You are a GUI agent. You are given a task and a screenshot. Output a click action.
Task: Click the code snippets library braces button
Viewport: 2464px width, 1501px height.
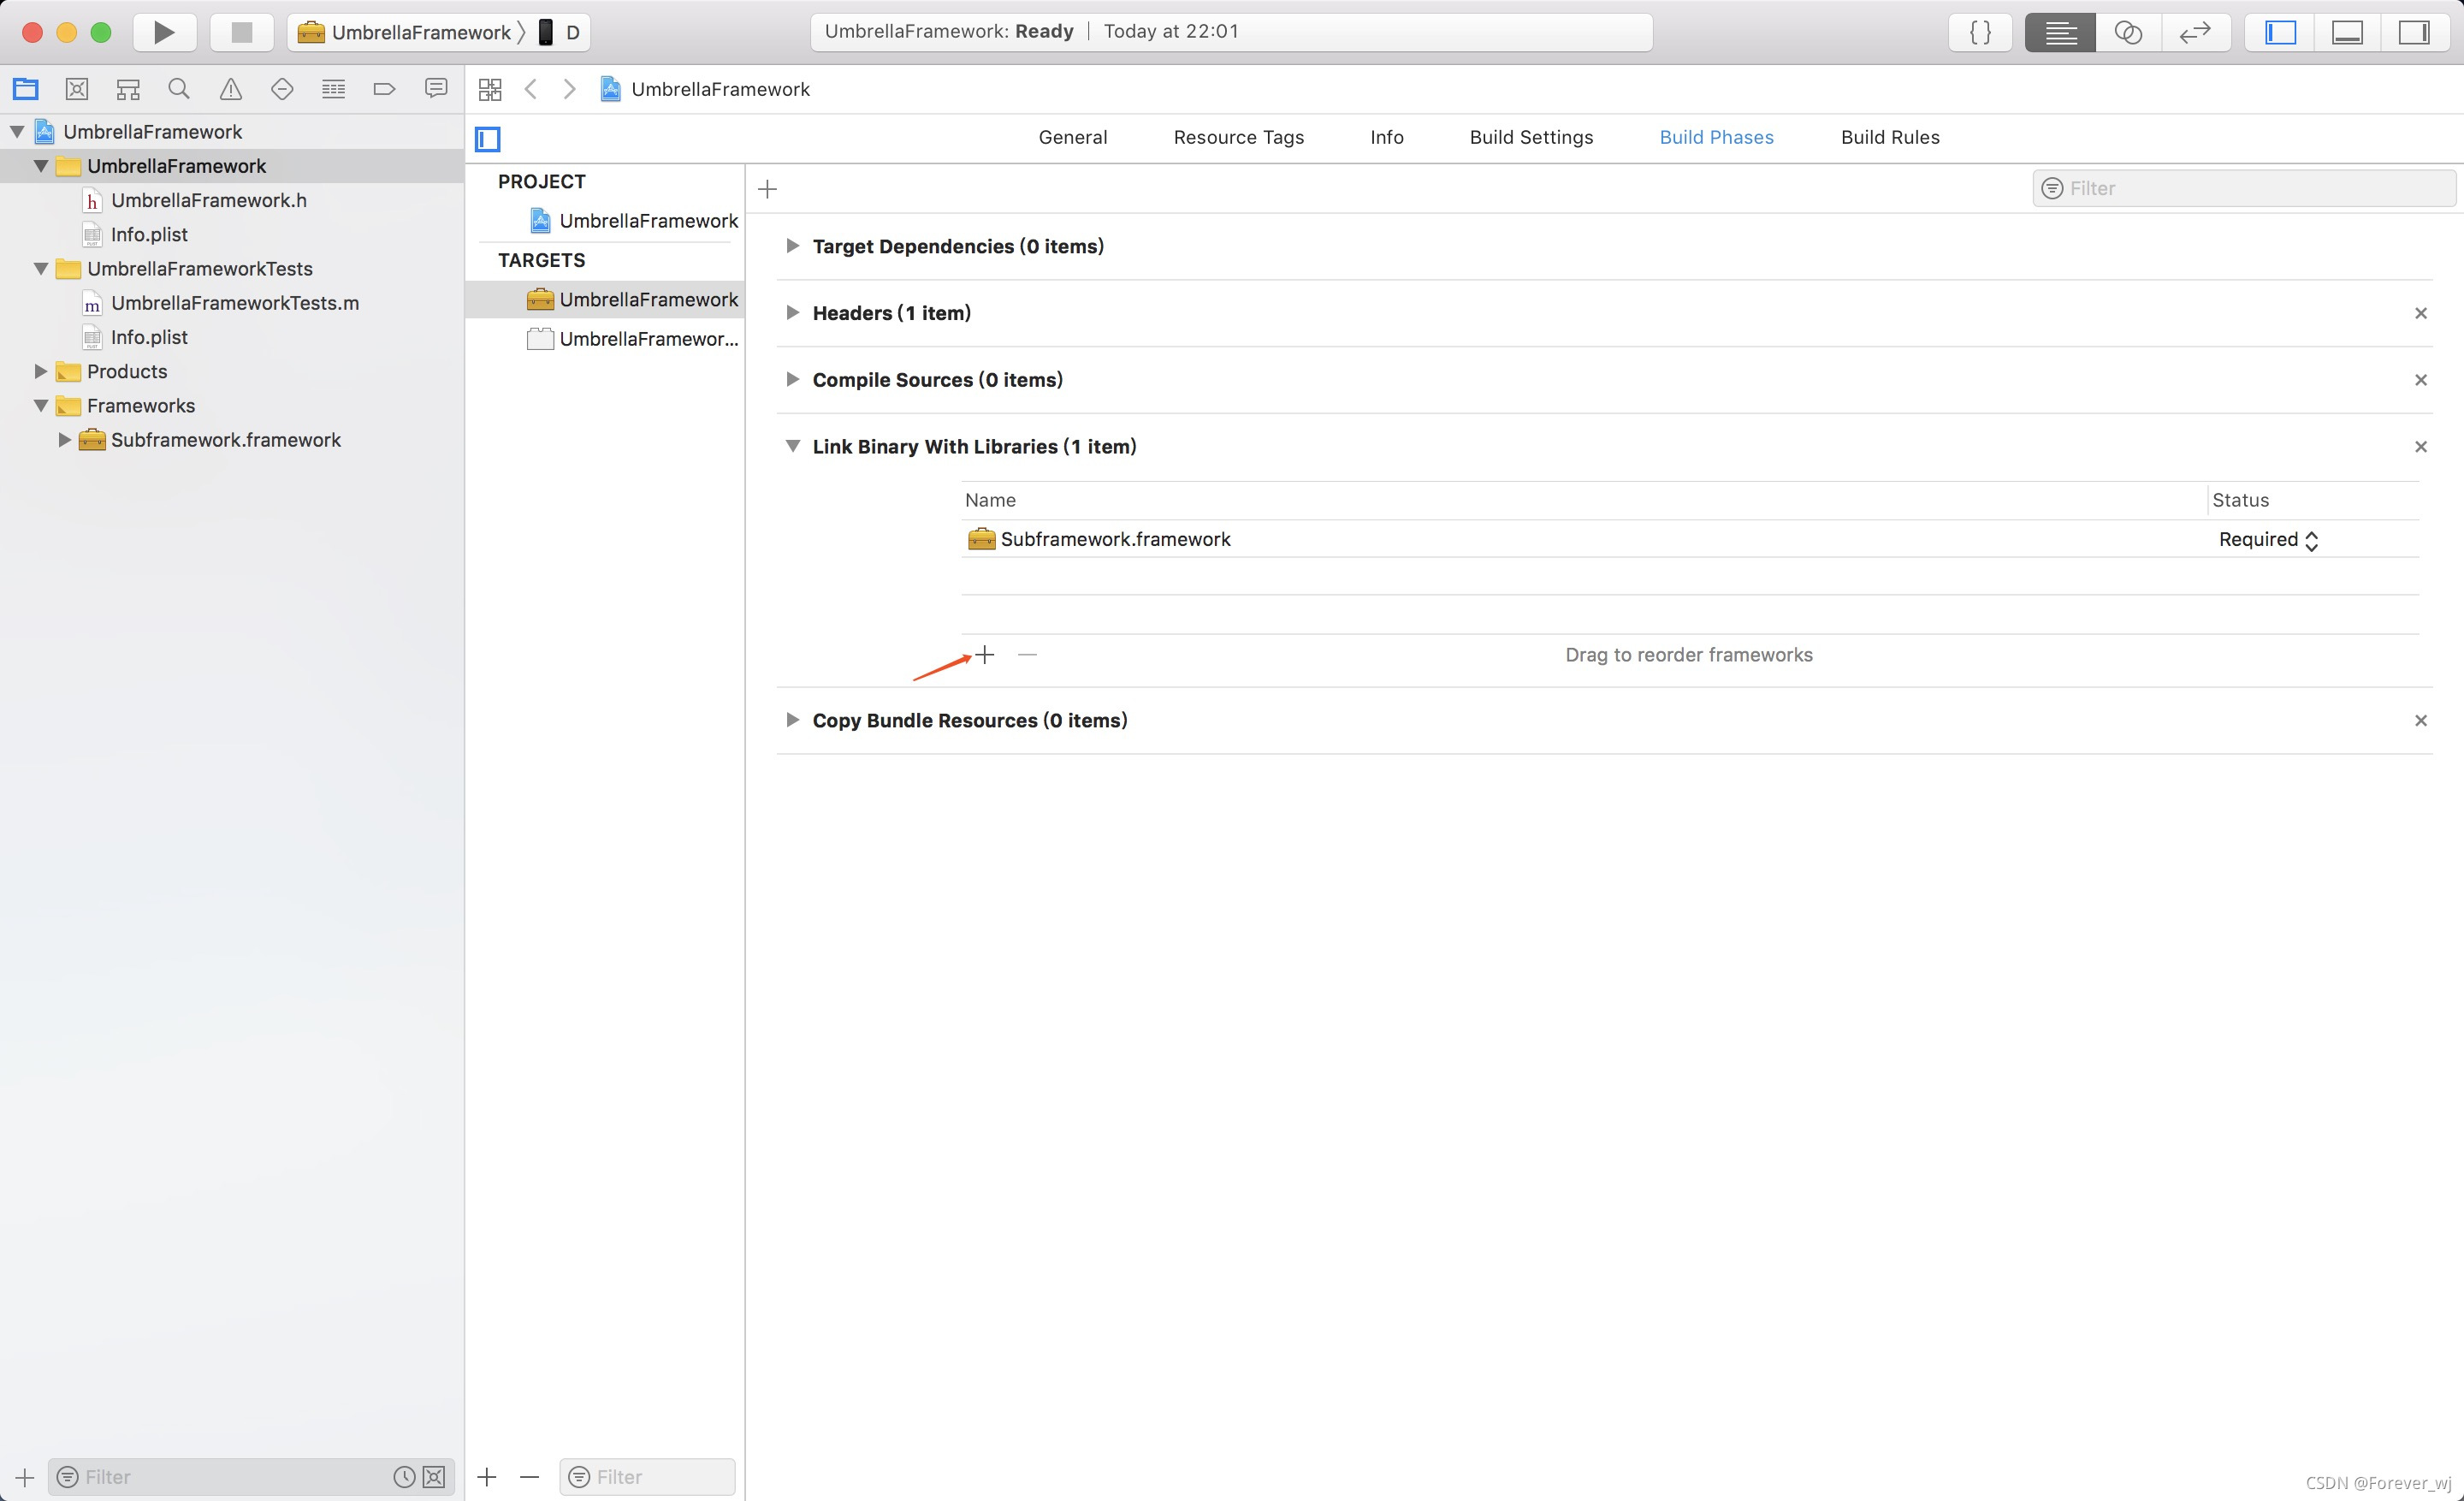[1980, 32]
